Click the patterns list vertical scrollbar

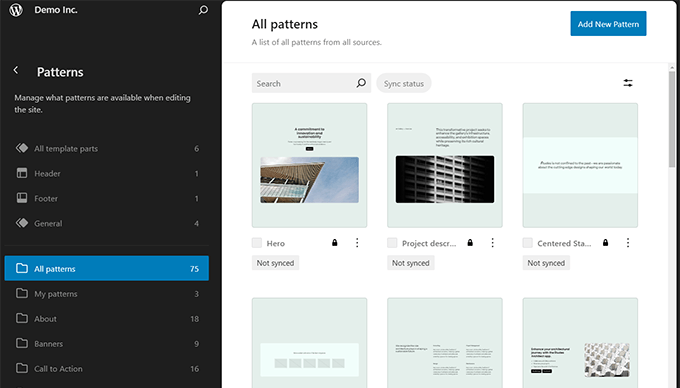click(672, 119)
